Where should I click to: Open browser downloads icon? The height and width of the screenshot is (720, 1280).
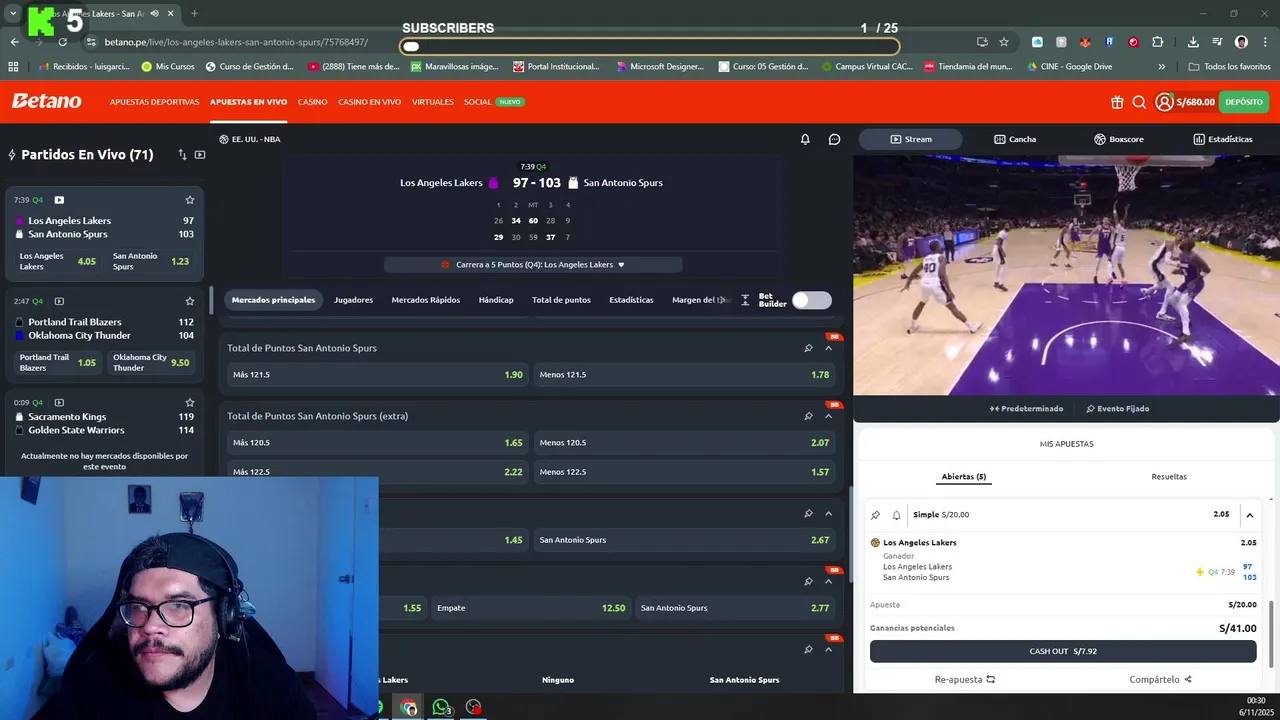pyautogui.click(x=1193, y=42)
